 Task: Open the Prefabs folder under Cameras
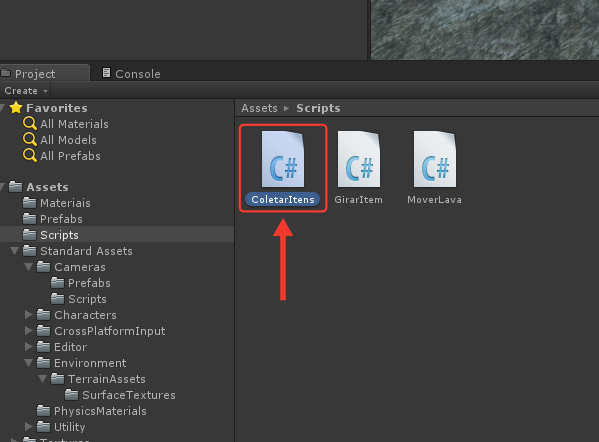coord(89,283)
